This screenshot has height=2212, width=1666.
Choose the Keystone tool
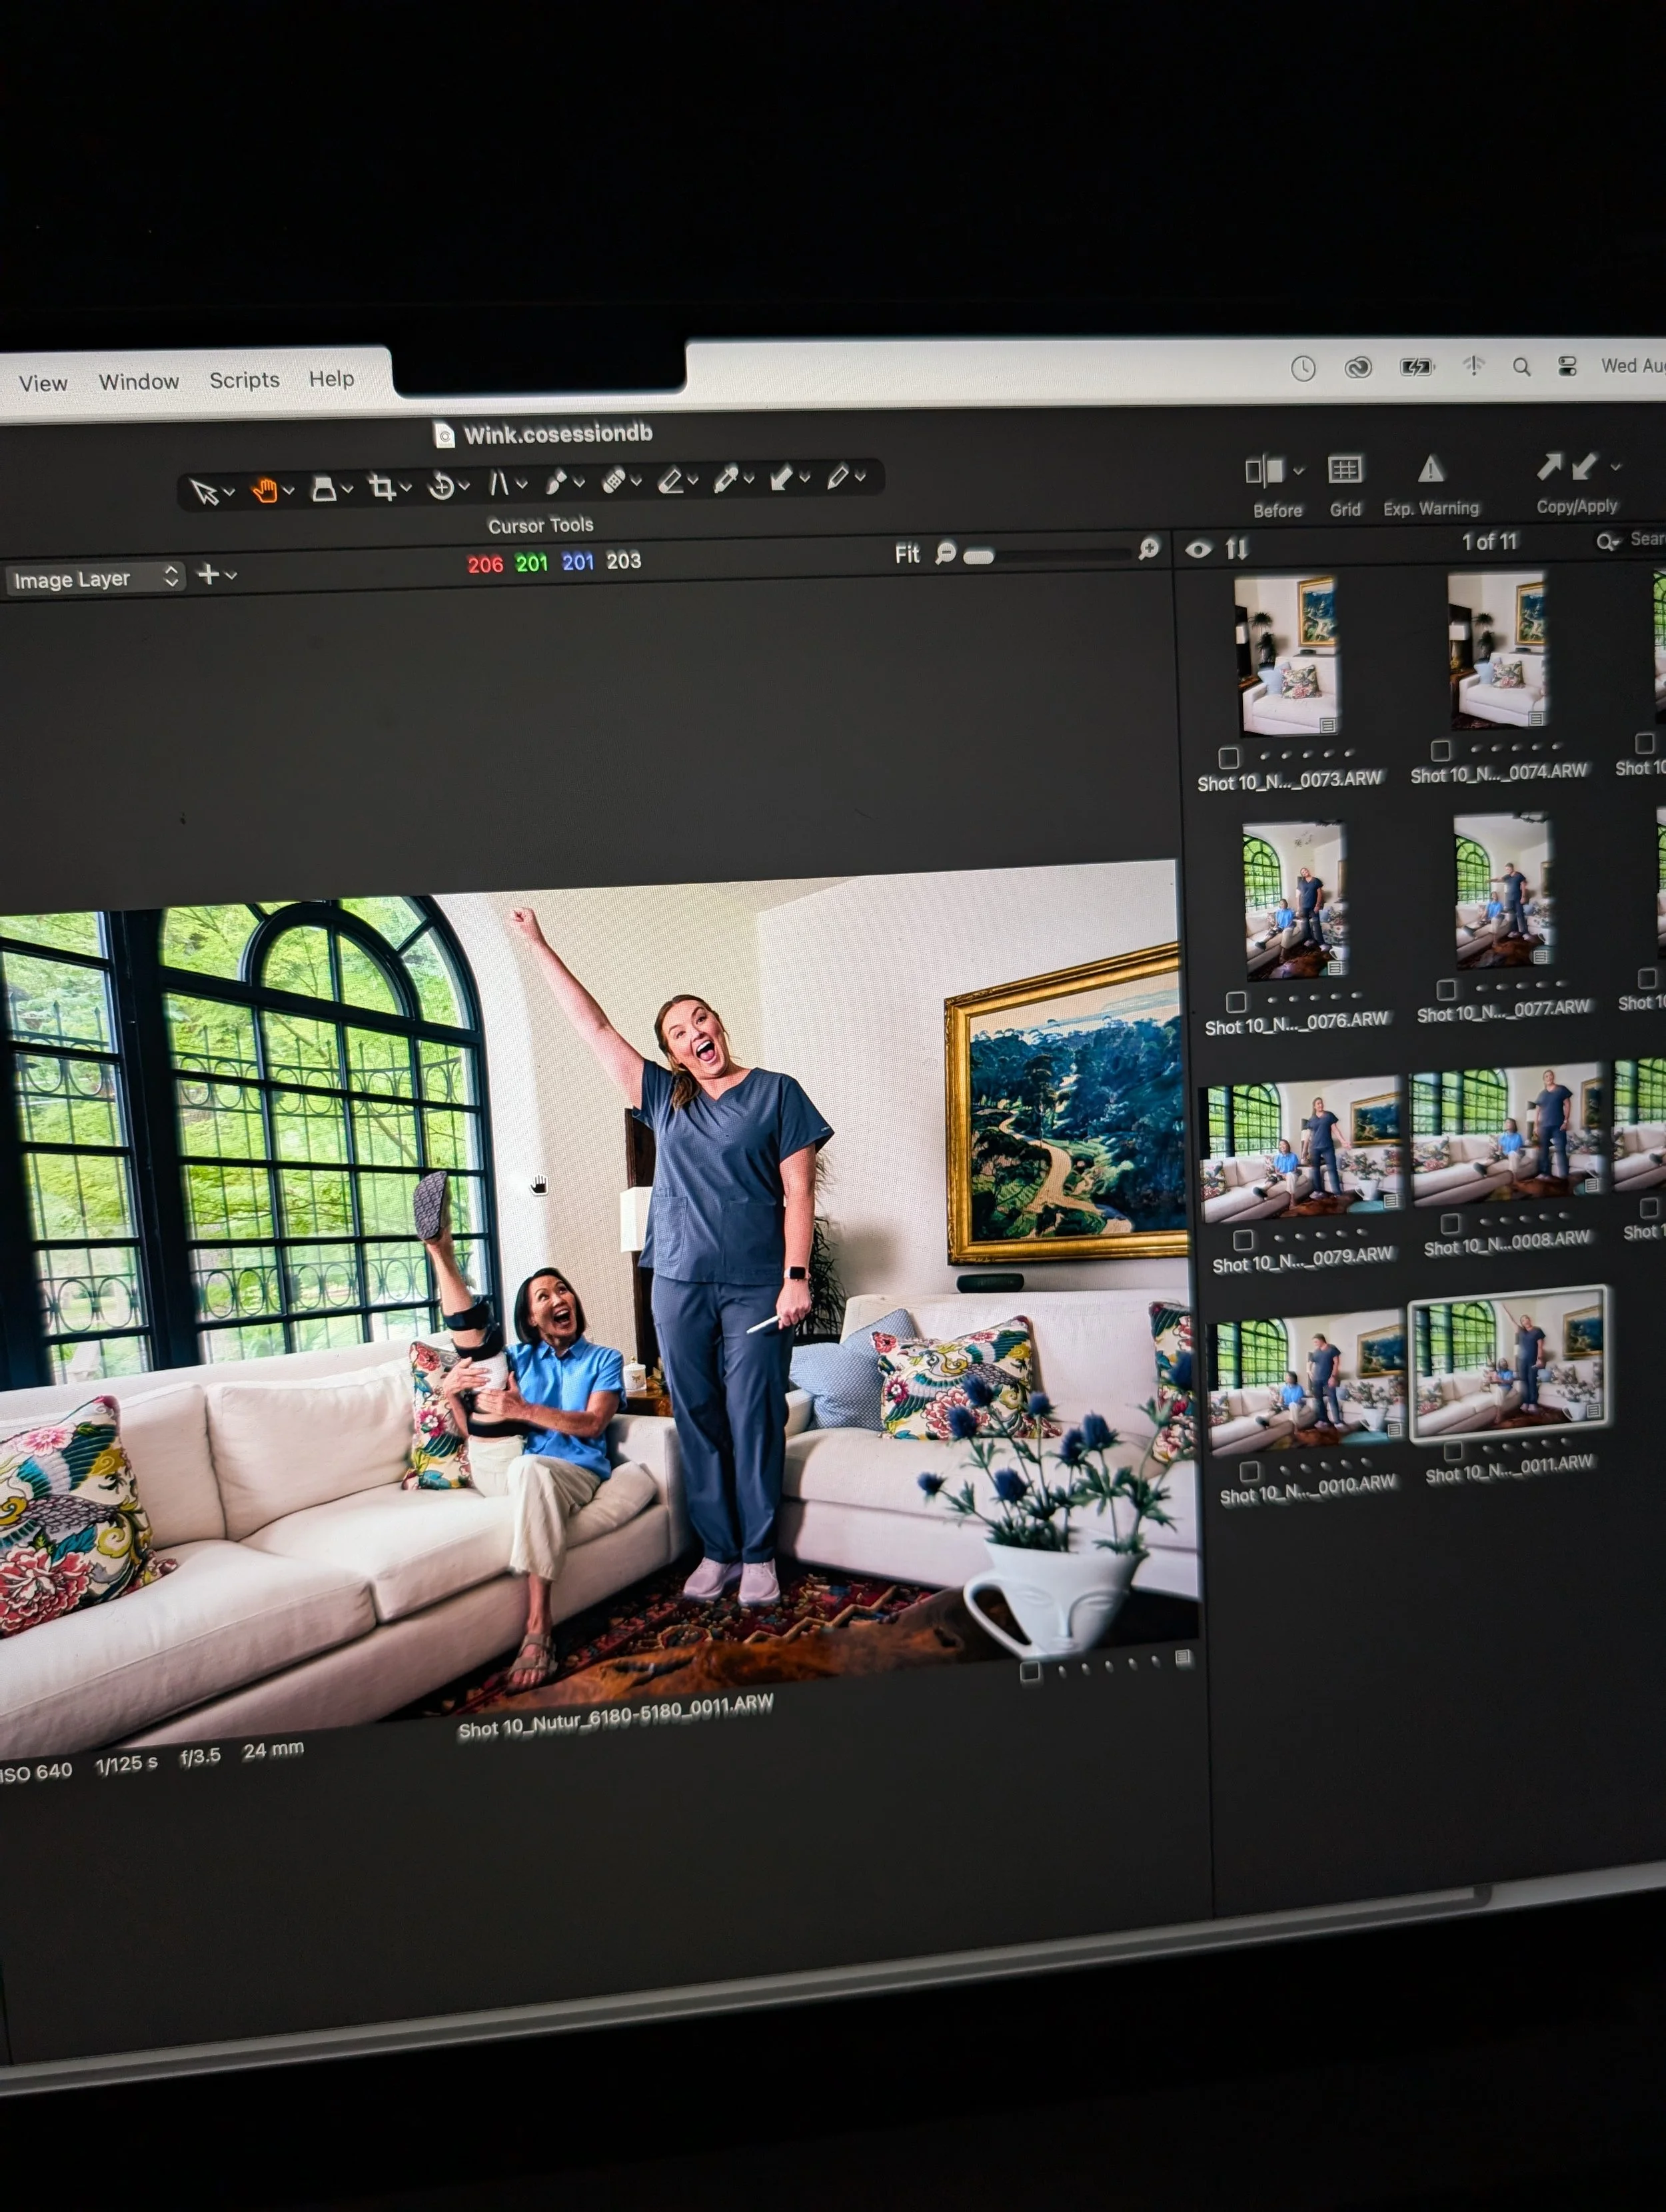[x=499, y=484]
